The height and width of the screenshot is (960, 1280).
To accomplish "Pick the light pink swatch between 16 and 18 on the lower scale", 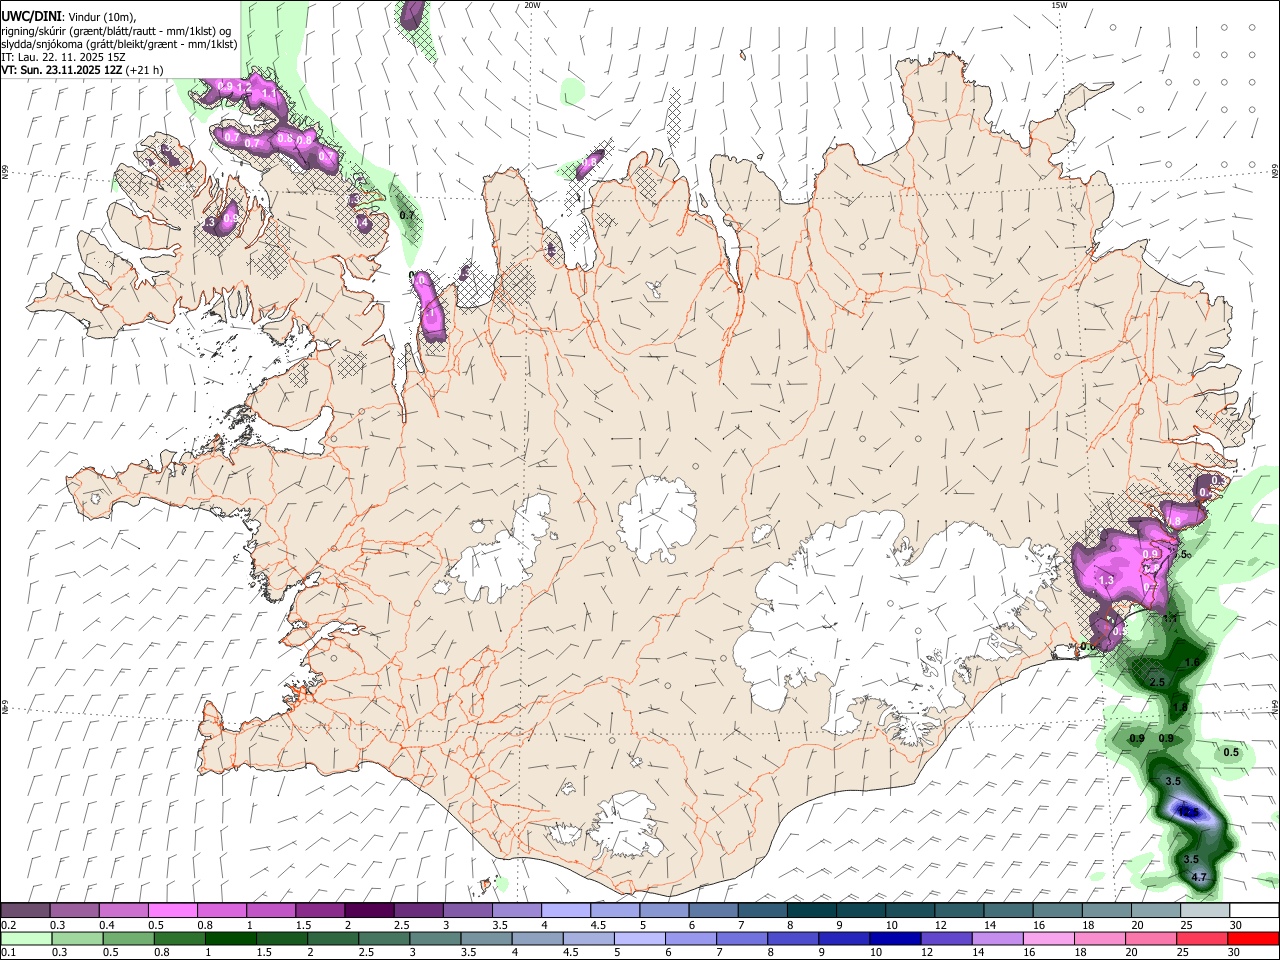I will (1049, 939).
